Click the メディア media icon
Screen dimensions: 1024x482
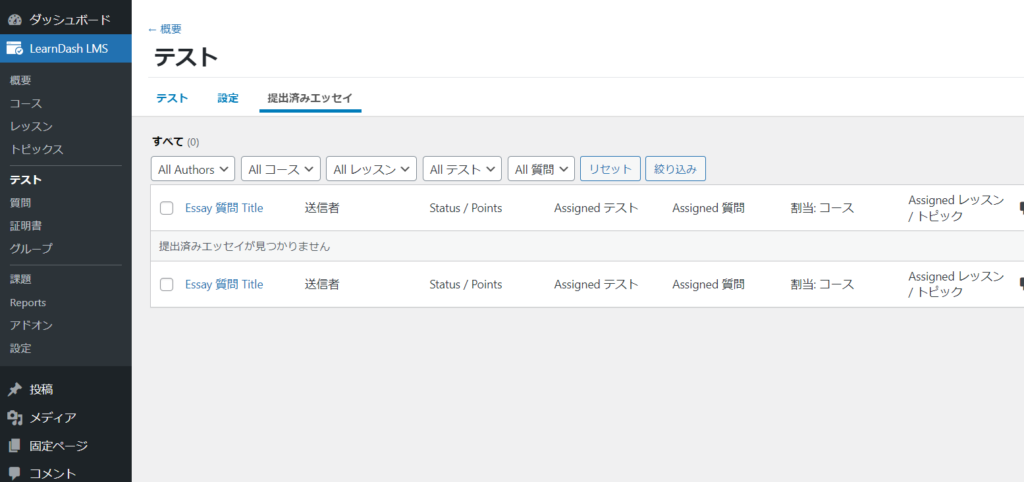(x=15, y=418)
